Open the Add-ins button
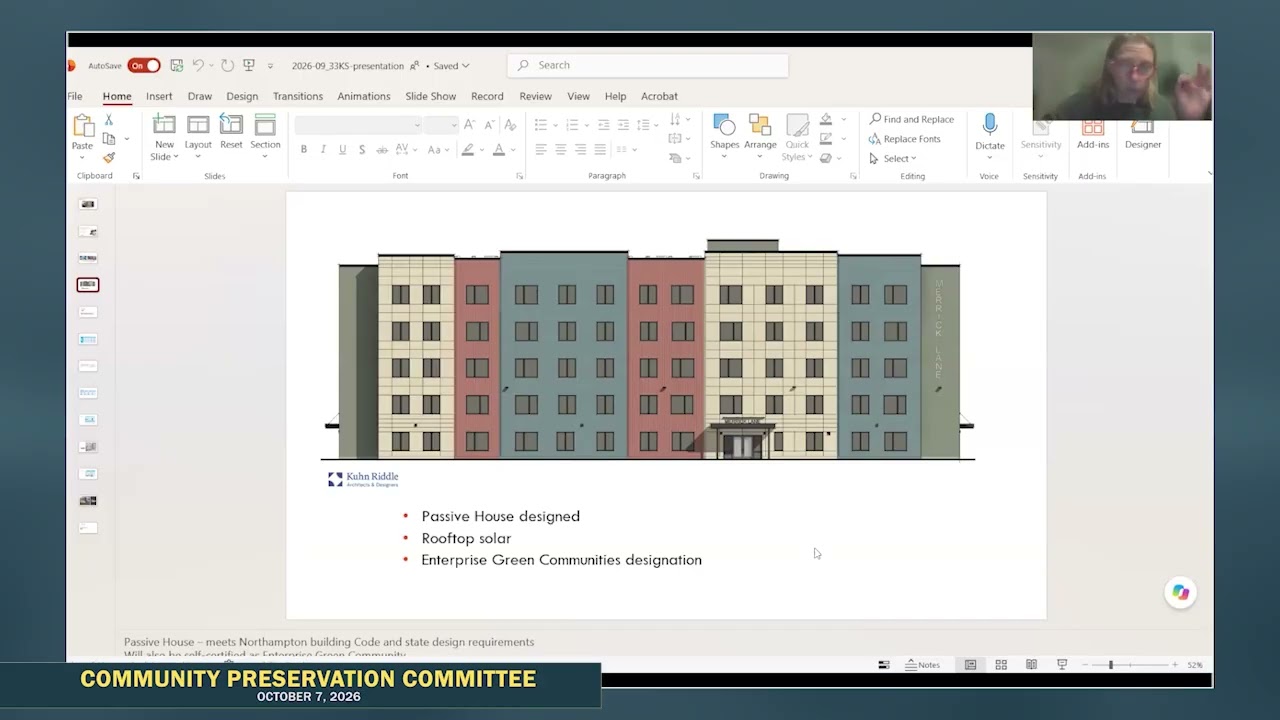Viewport: 1280px width, 720px height. tap(1093, 134)
